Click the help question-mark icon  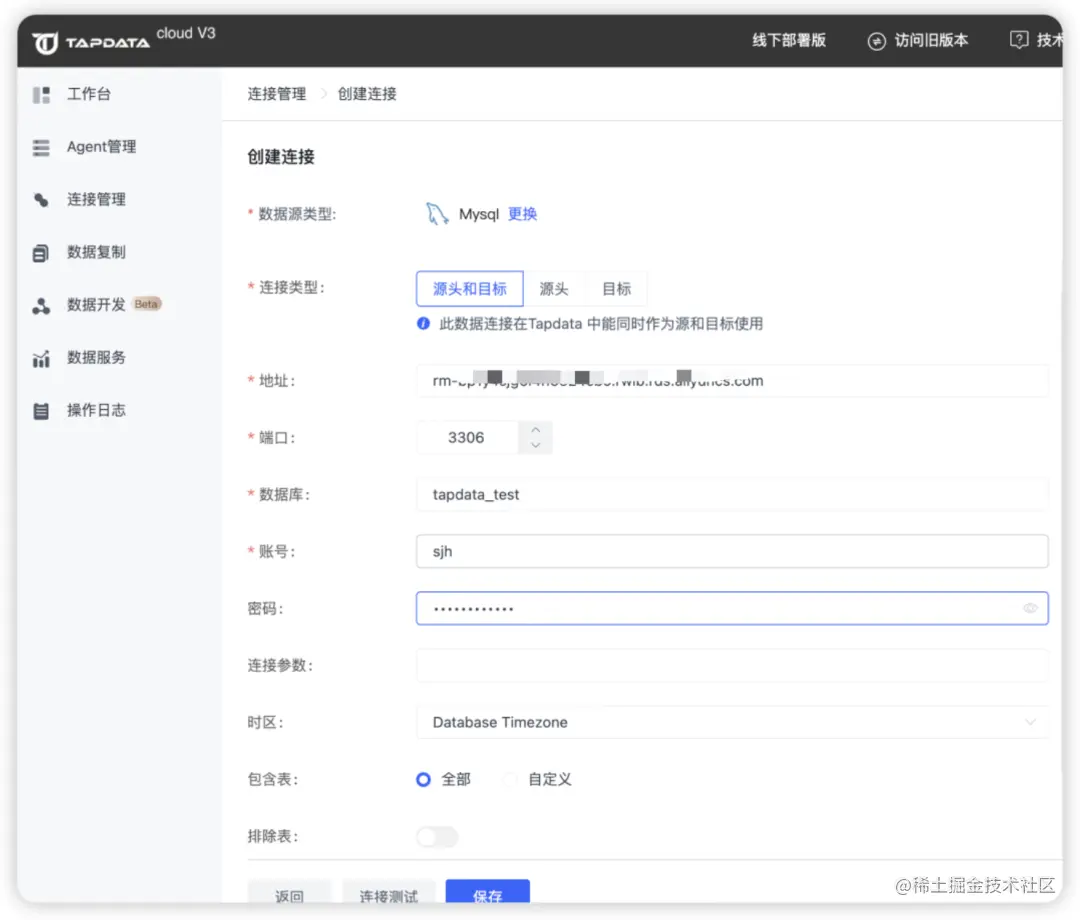(x=1019, y=40)
